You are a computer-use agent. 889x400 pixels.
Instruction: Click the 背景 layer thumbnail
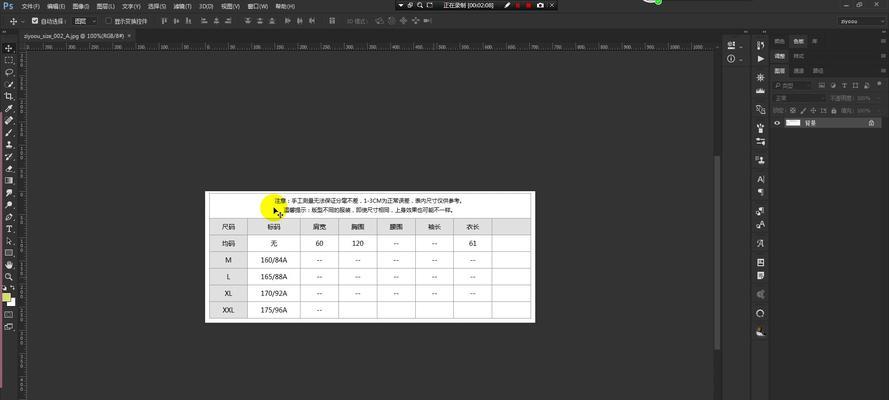pyautogui.click(x=793, y=123)
